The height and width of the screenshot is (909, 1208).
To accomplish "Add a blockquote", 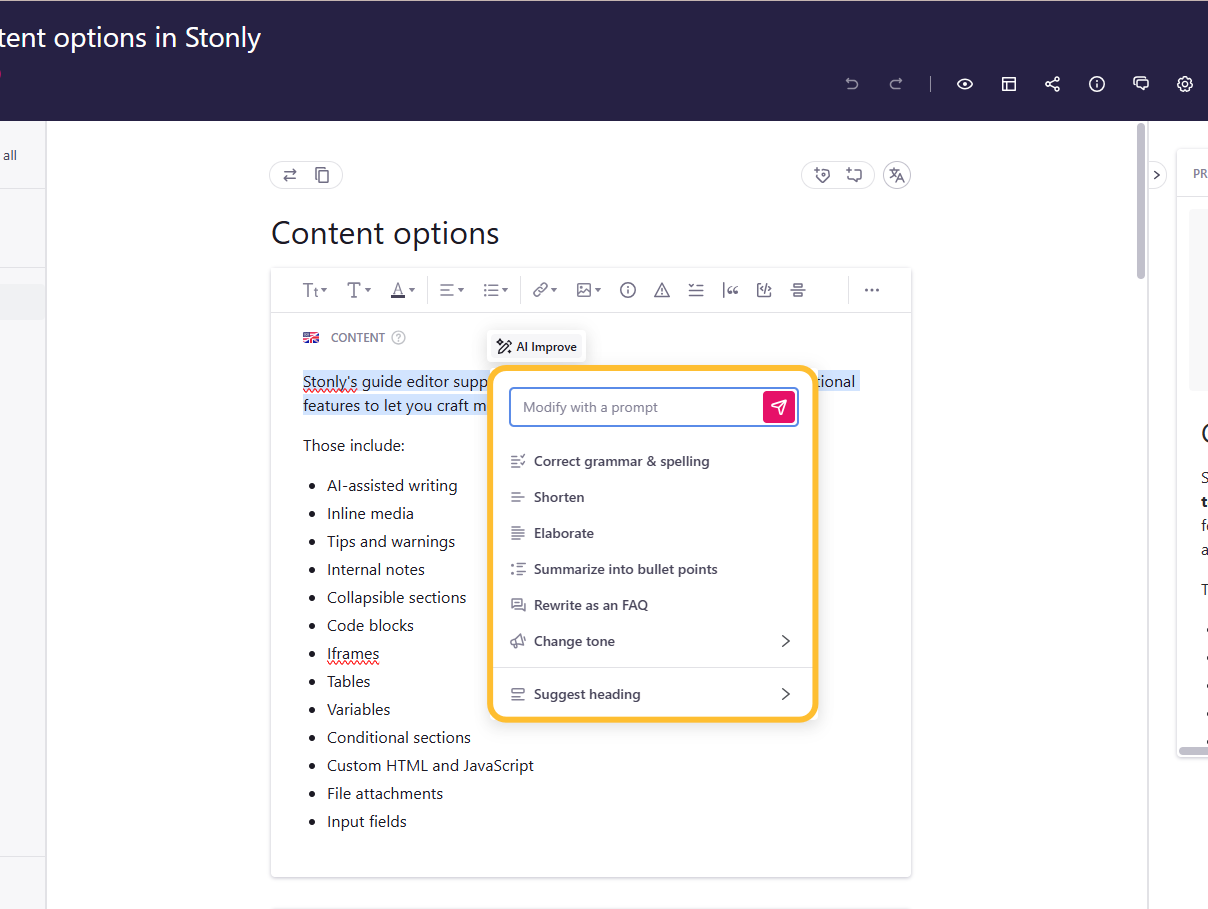I will (x=731, y=290).
